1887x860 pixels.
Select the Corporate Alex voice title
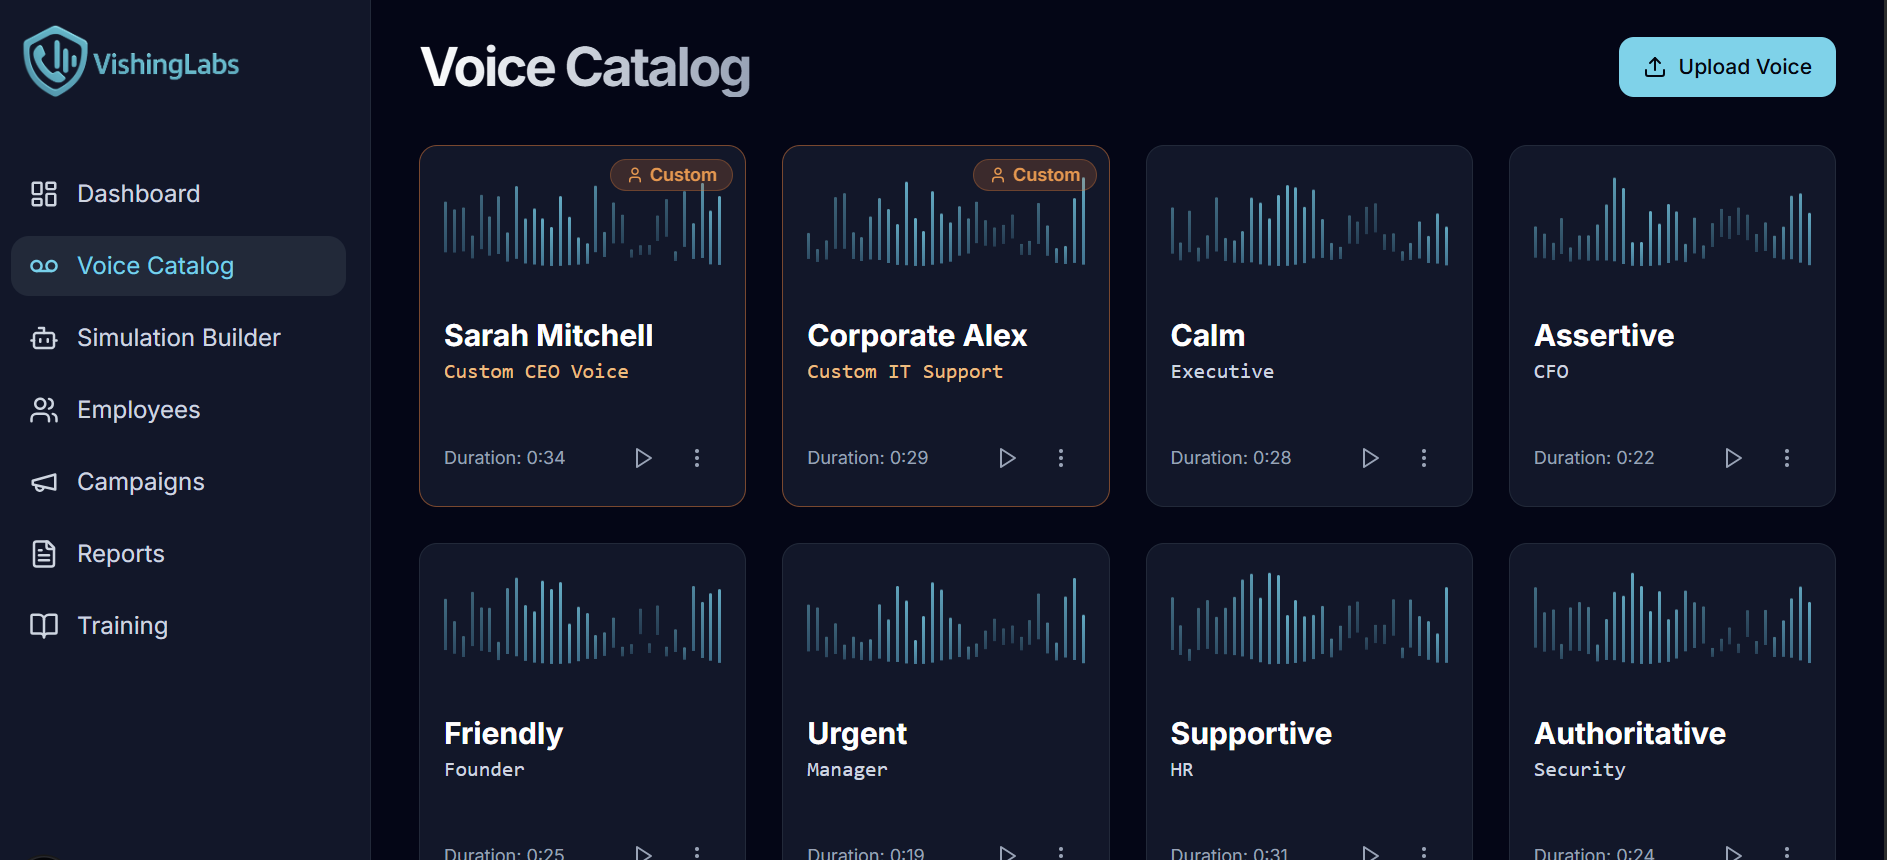click(x=917, y=336)
